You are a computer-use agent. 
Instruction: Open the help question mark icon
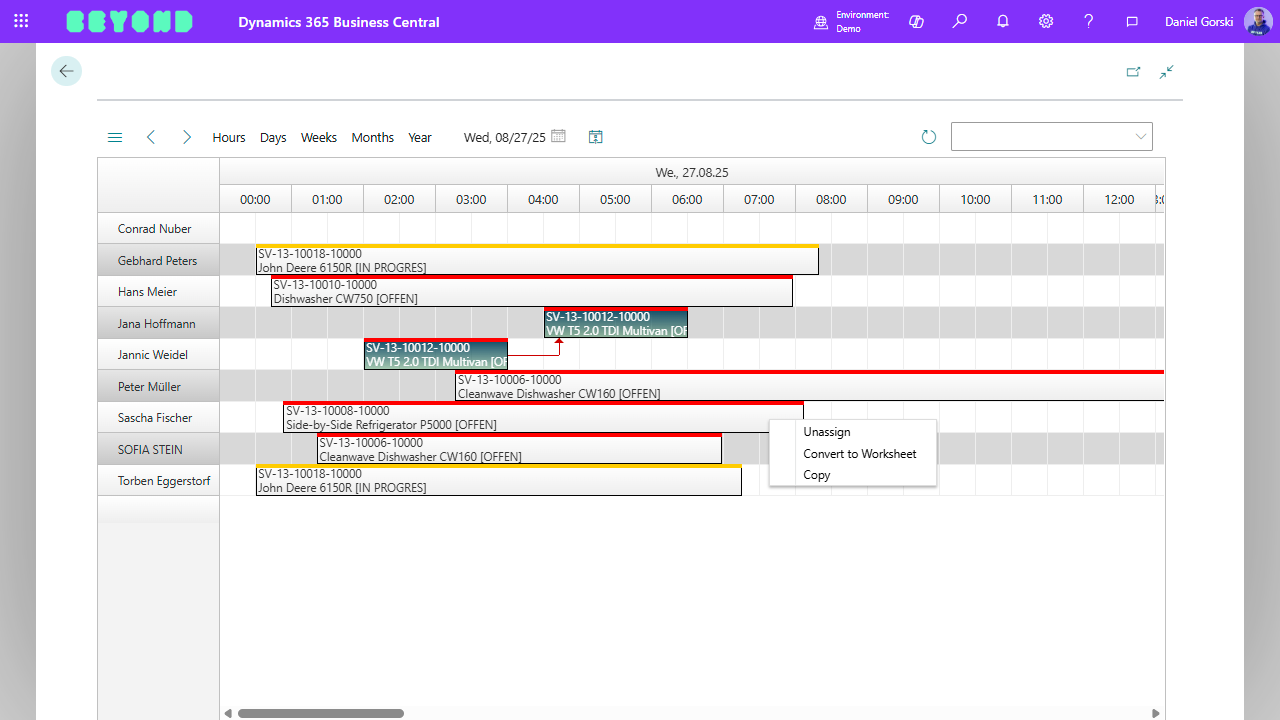point(1088,21)
